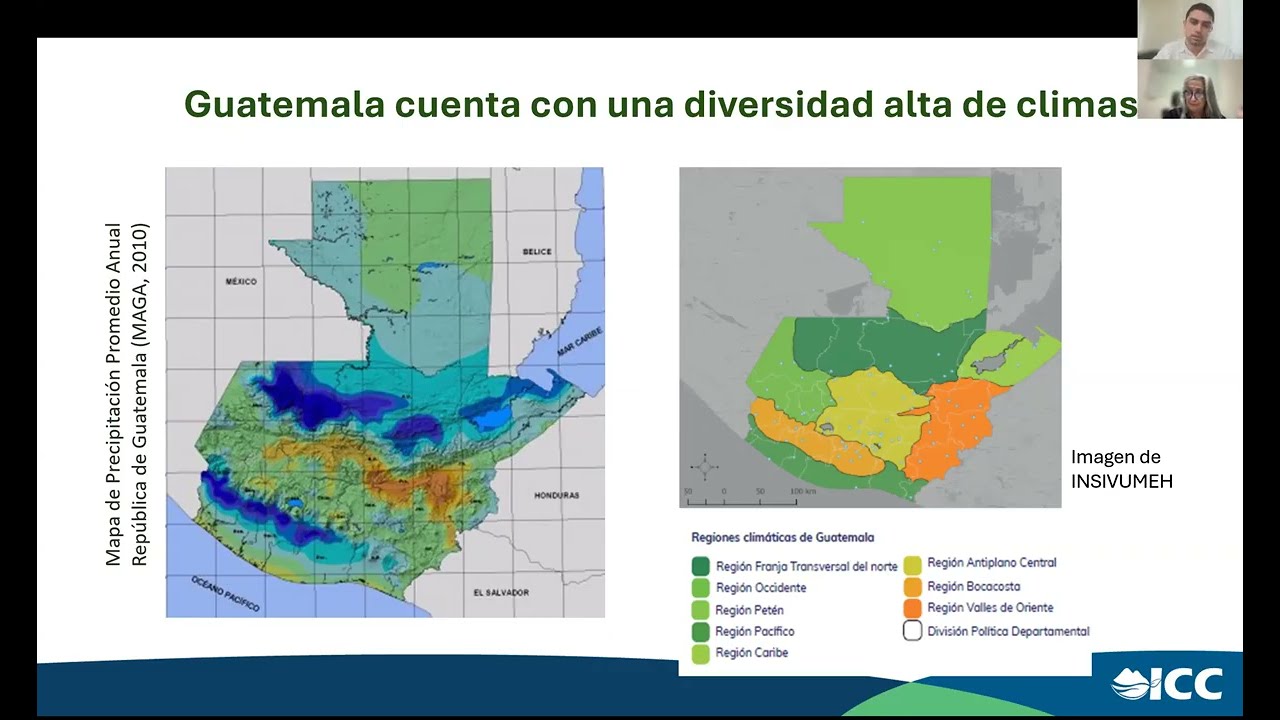
Task: Click the 'División Política Departamental' legend text
Action: click(1008, 631)
